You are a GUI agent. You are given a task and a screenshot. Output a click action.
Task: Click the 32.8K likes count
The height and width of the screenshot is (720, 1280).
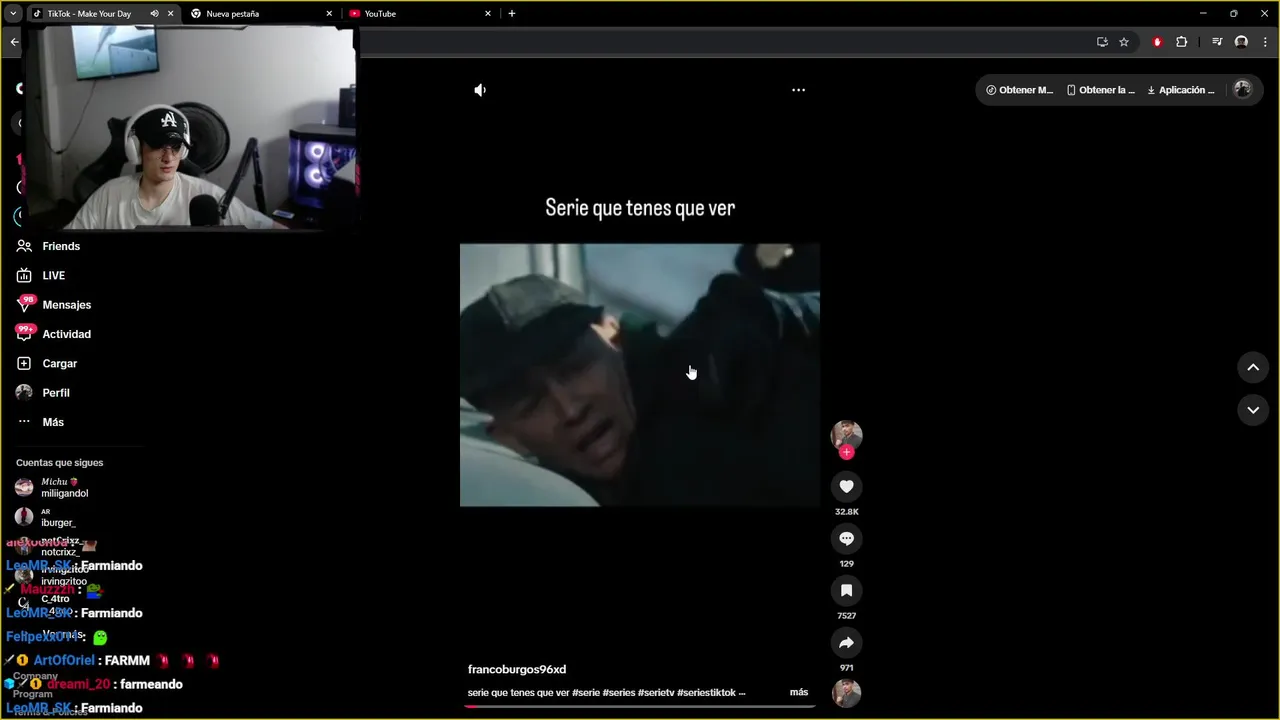point(846,512)
